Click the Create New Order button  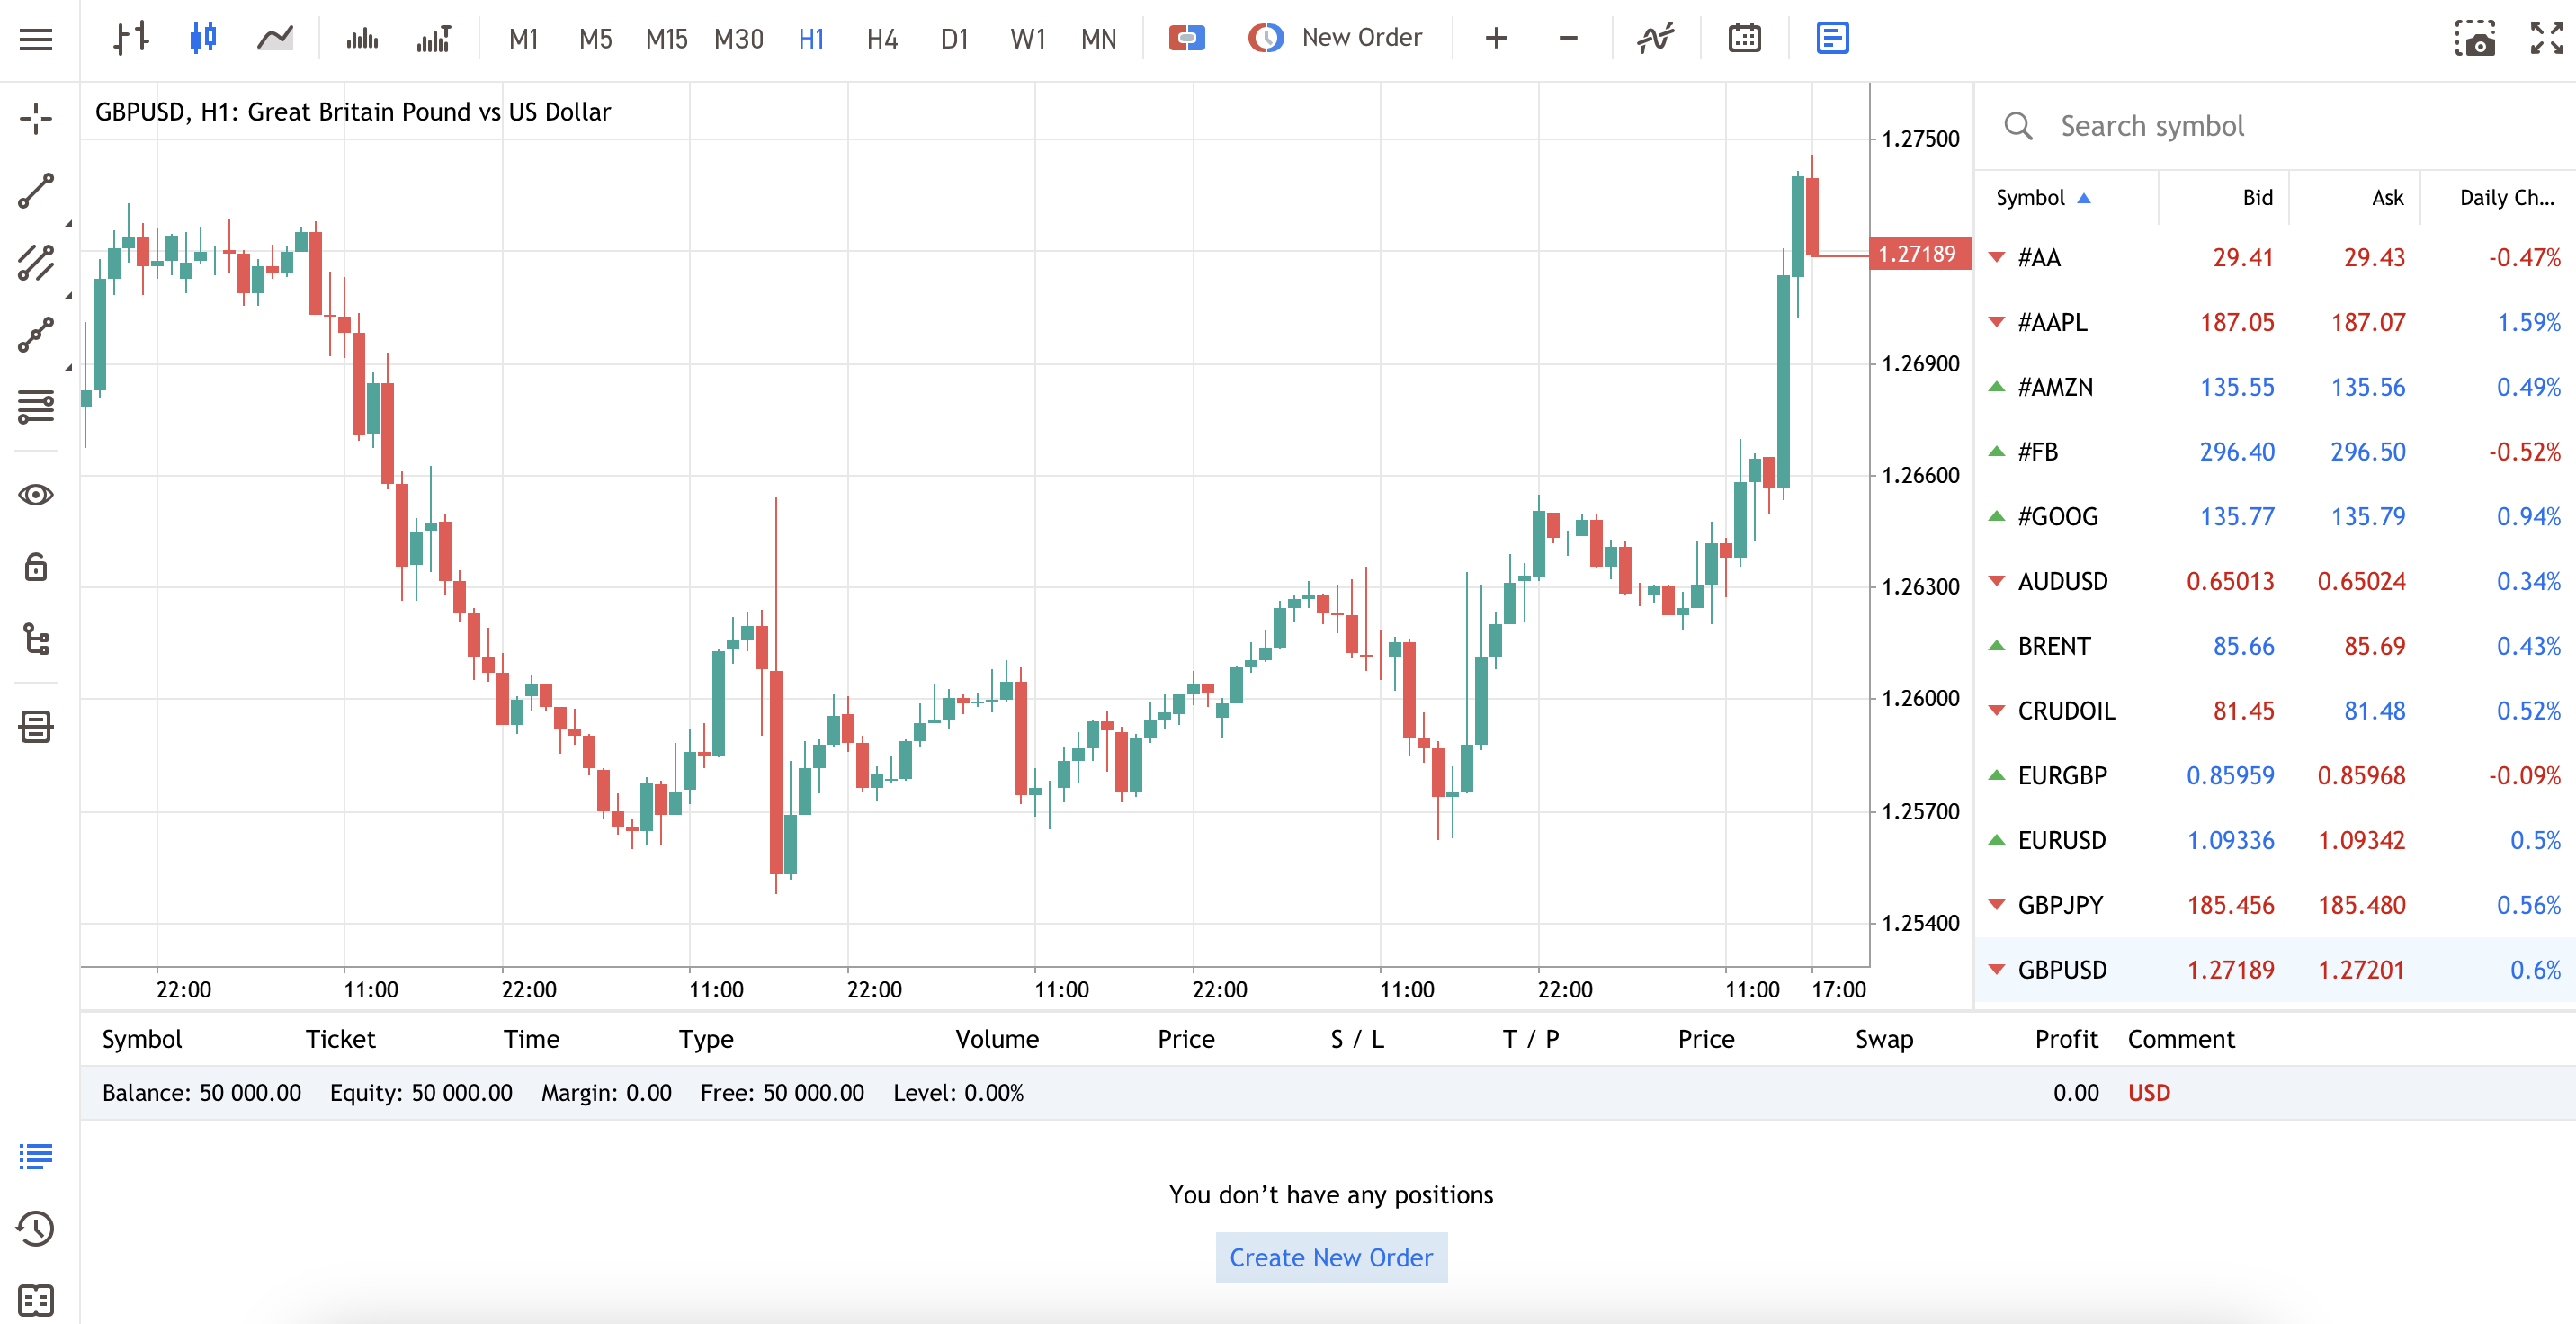point(1331,1258)
